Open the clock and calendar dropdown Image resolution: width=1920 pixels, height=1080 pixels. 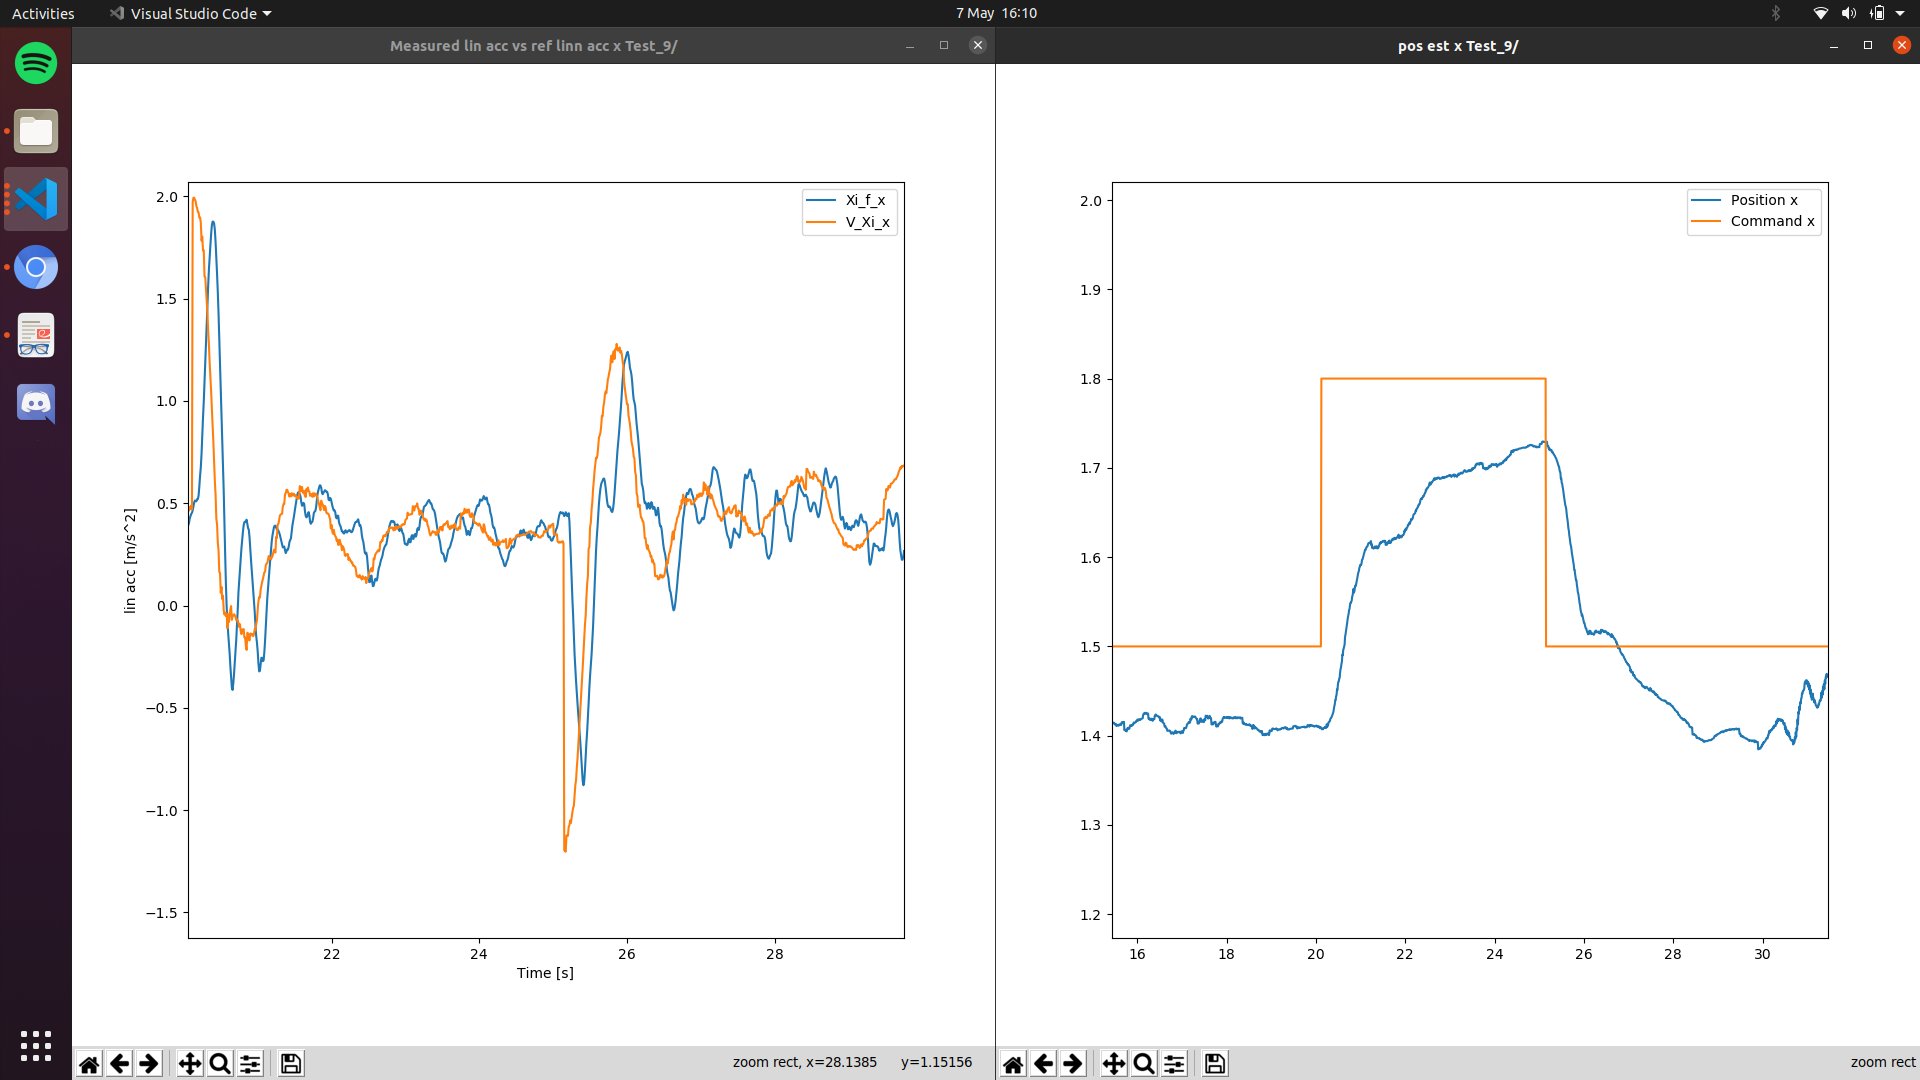pos(996,13)
